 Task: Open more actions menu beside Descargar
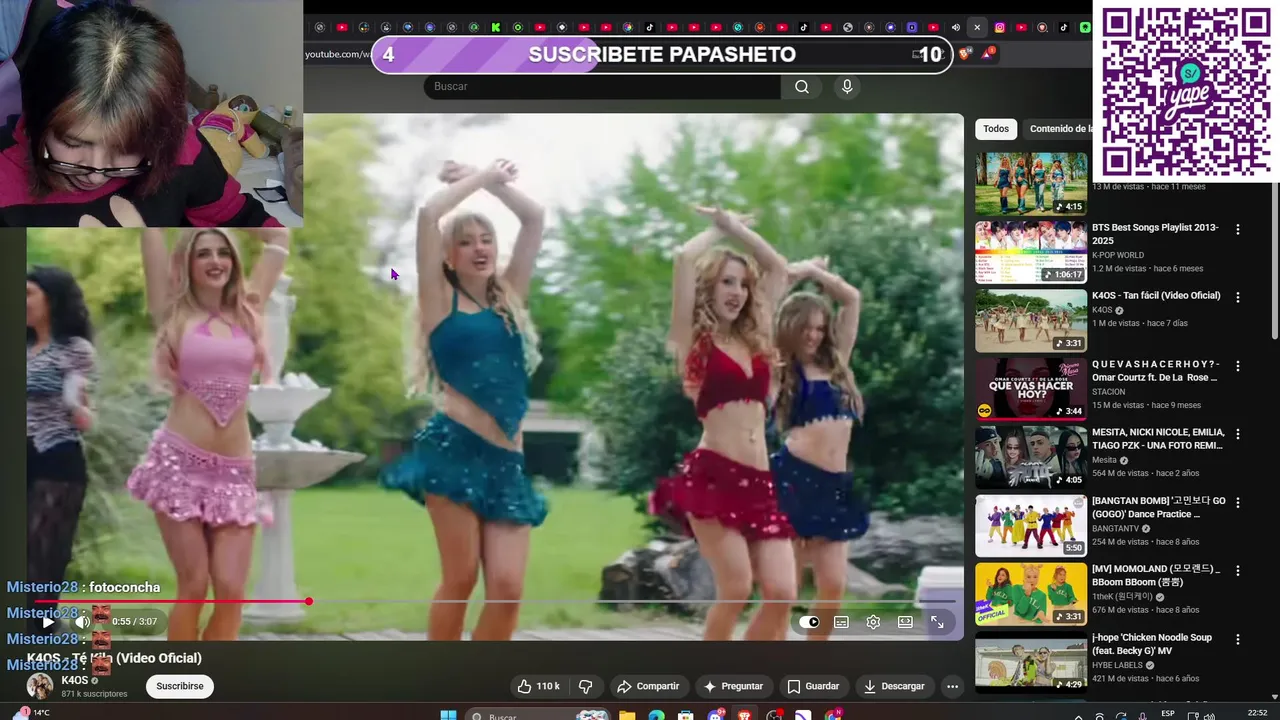(x=952, y=686)
